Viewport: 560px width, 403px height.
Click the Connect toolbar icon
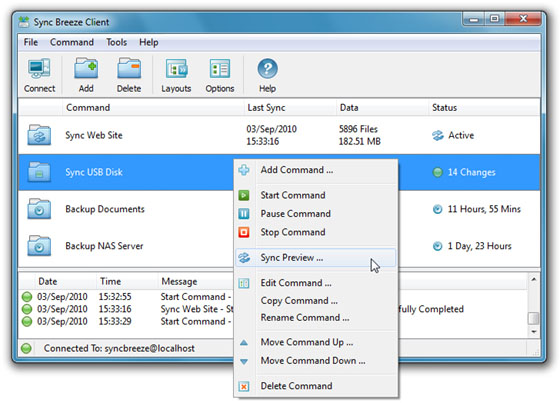coord(39,69)
